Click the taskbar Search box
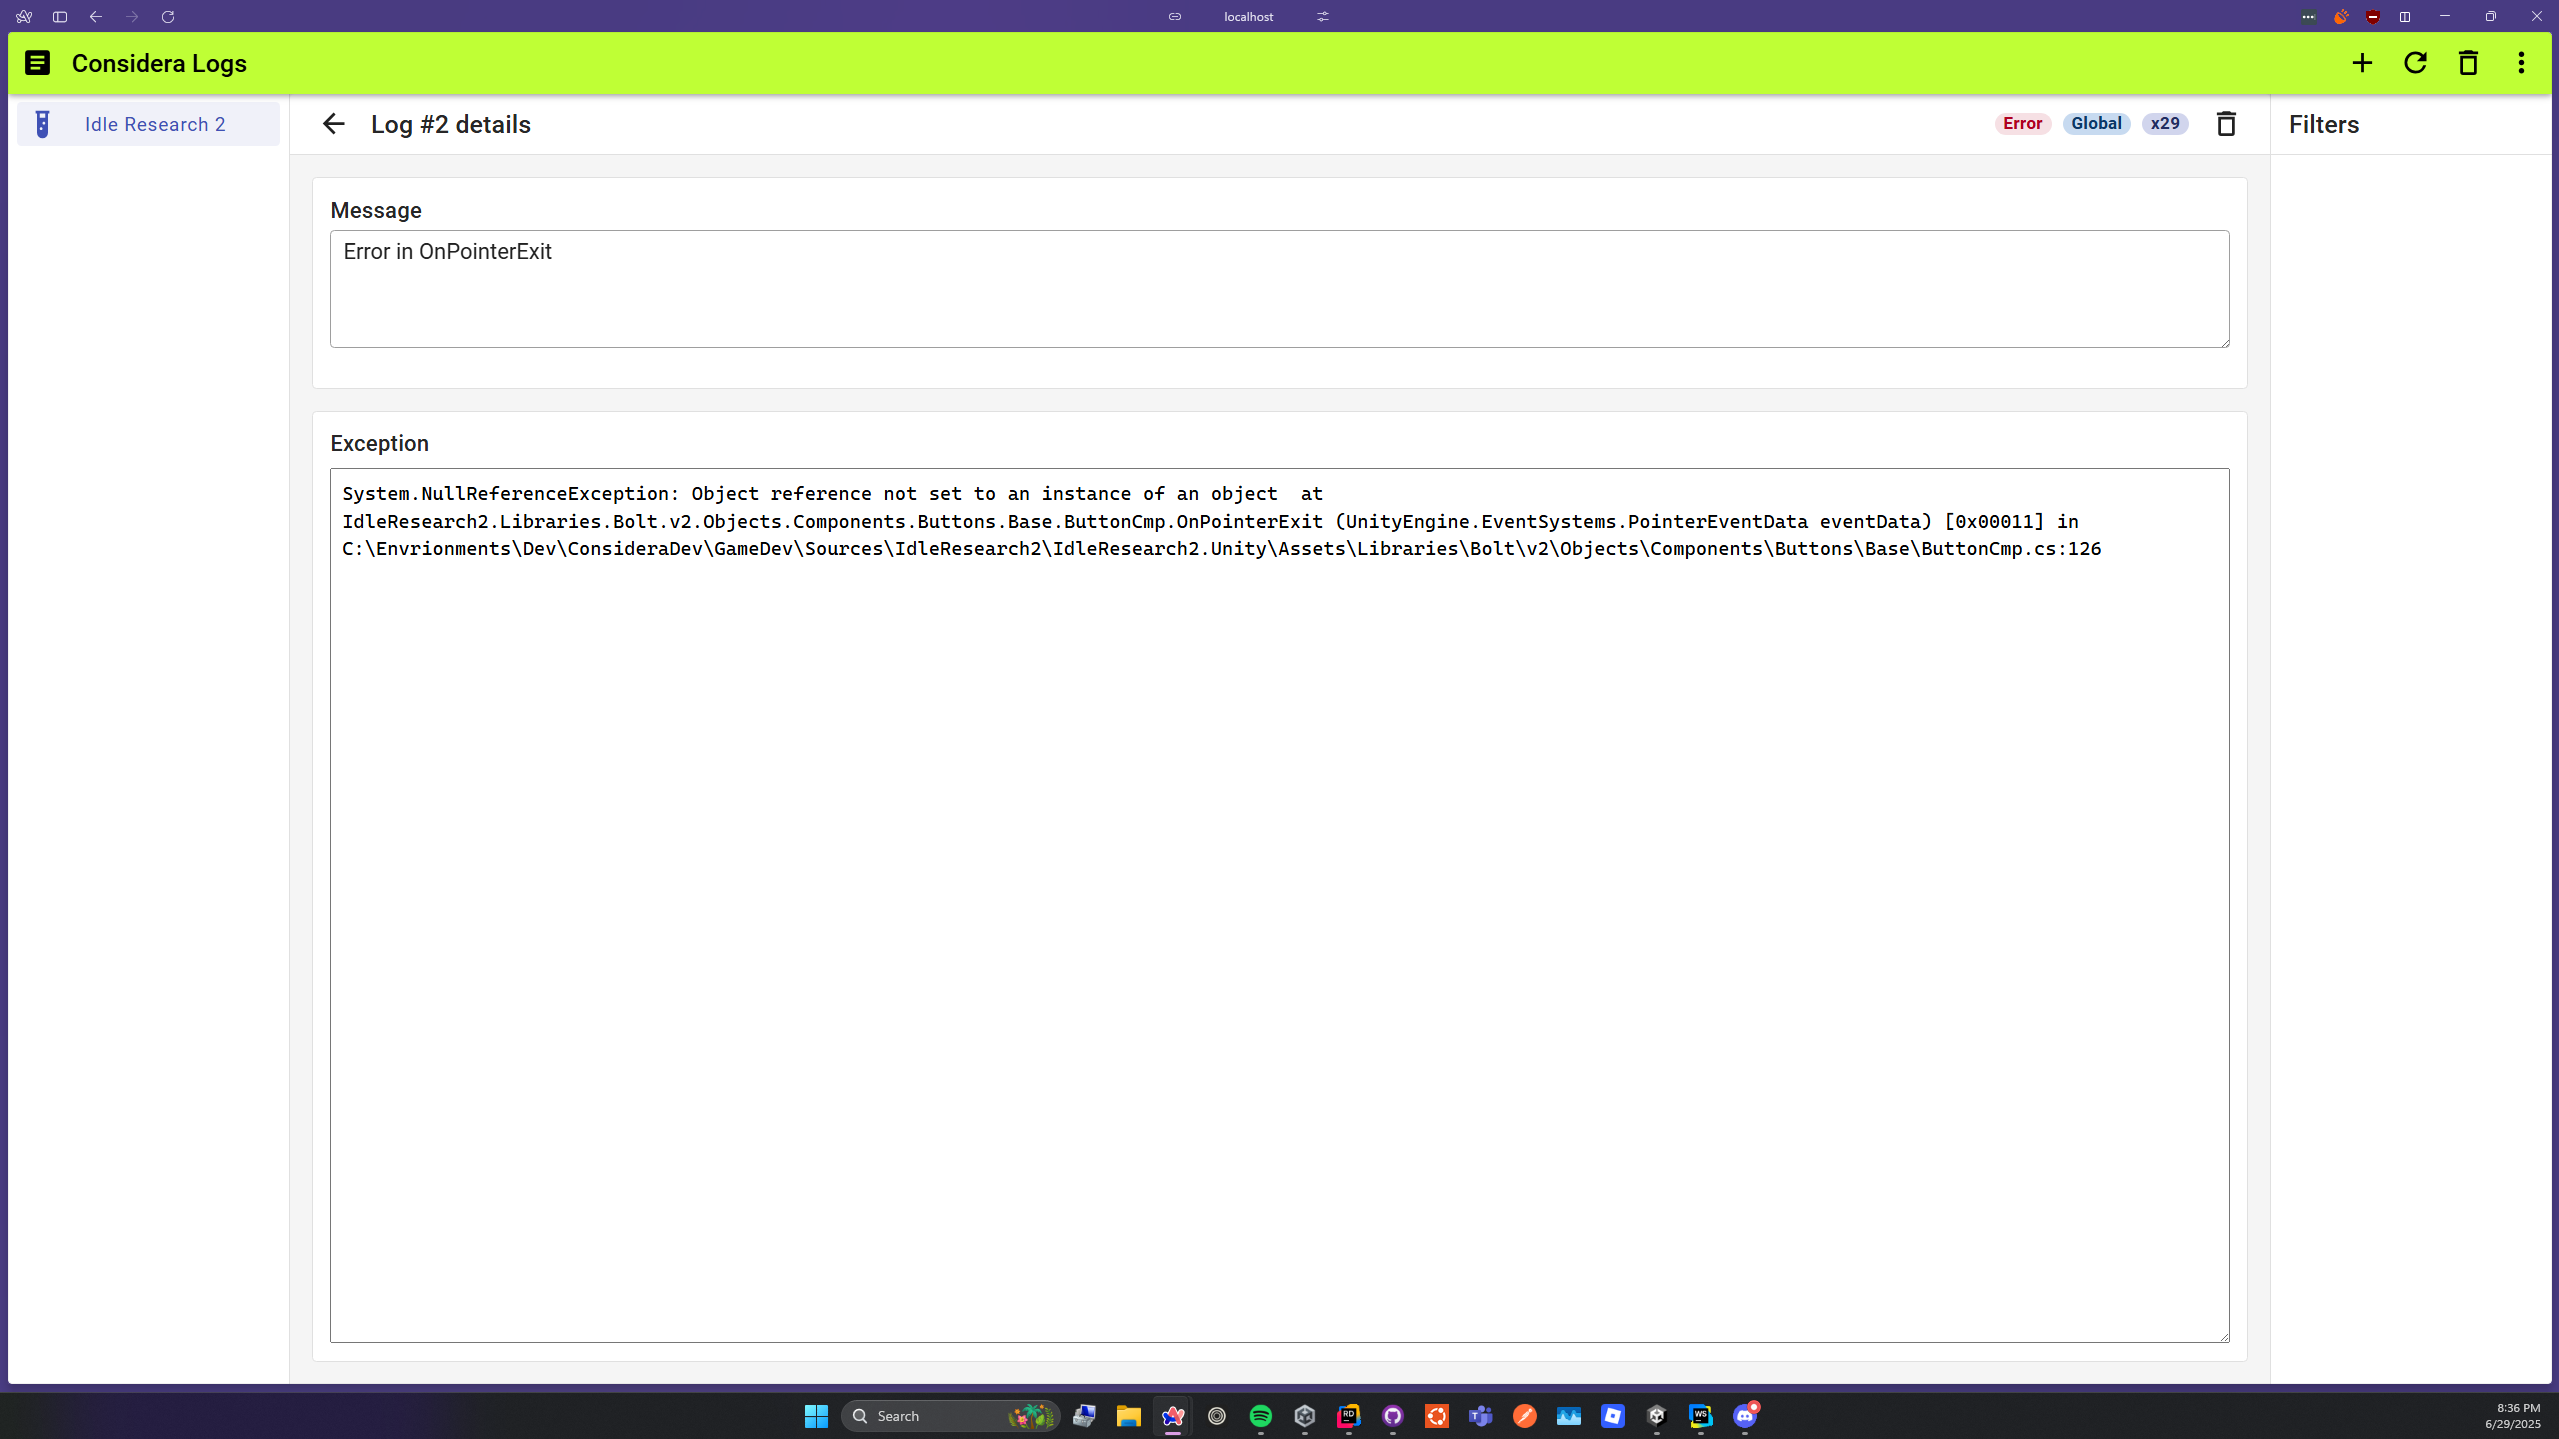The height and width of the screenshot is (1439, 2559). coord(950,1416)
